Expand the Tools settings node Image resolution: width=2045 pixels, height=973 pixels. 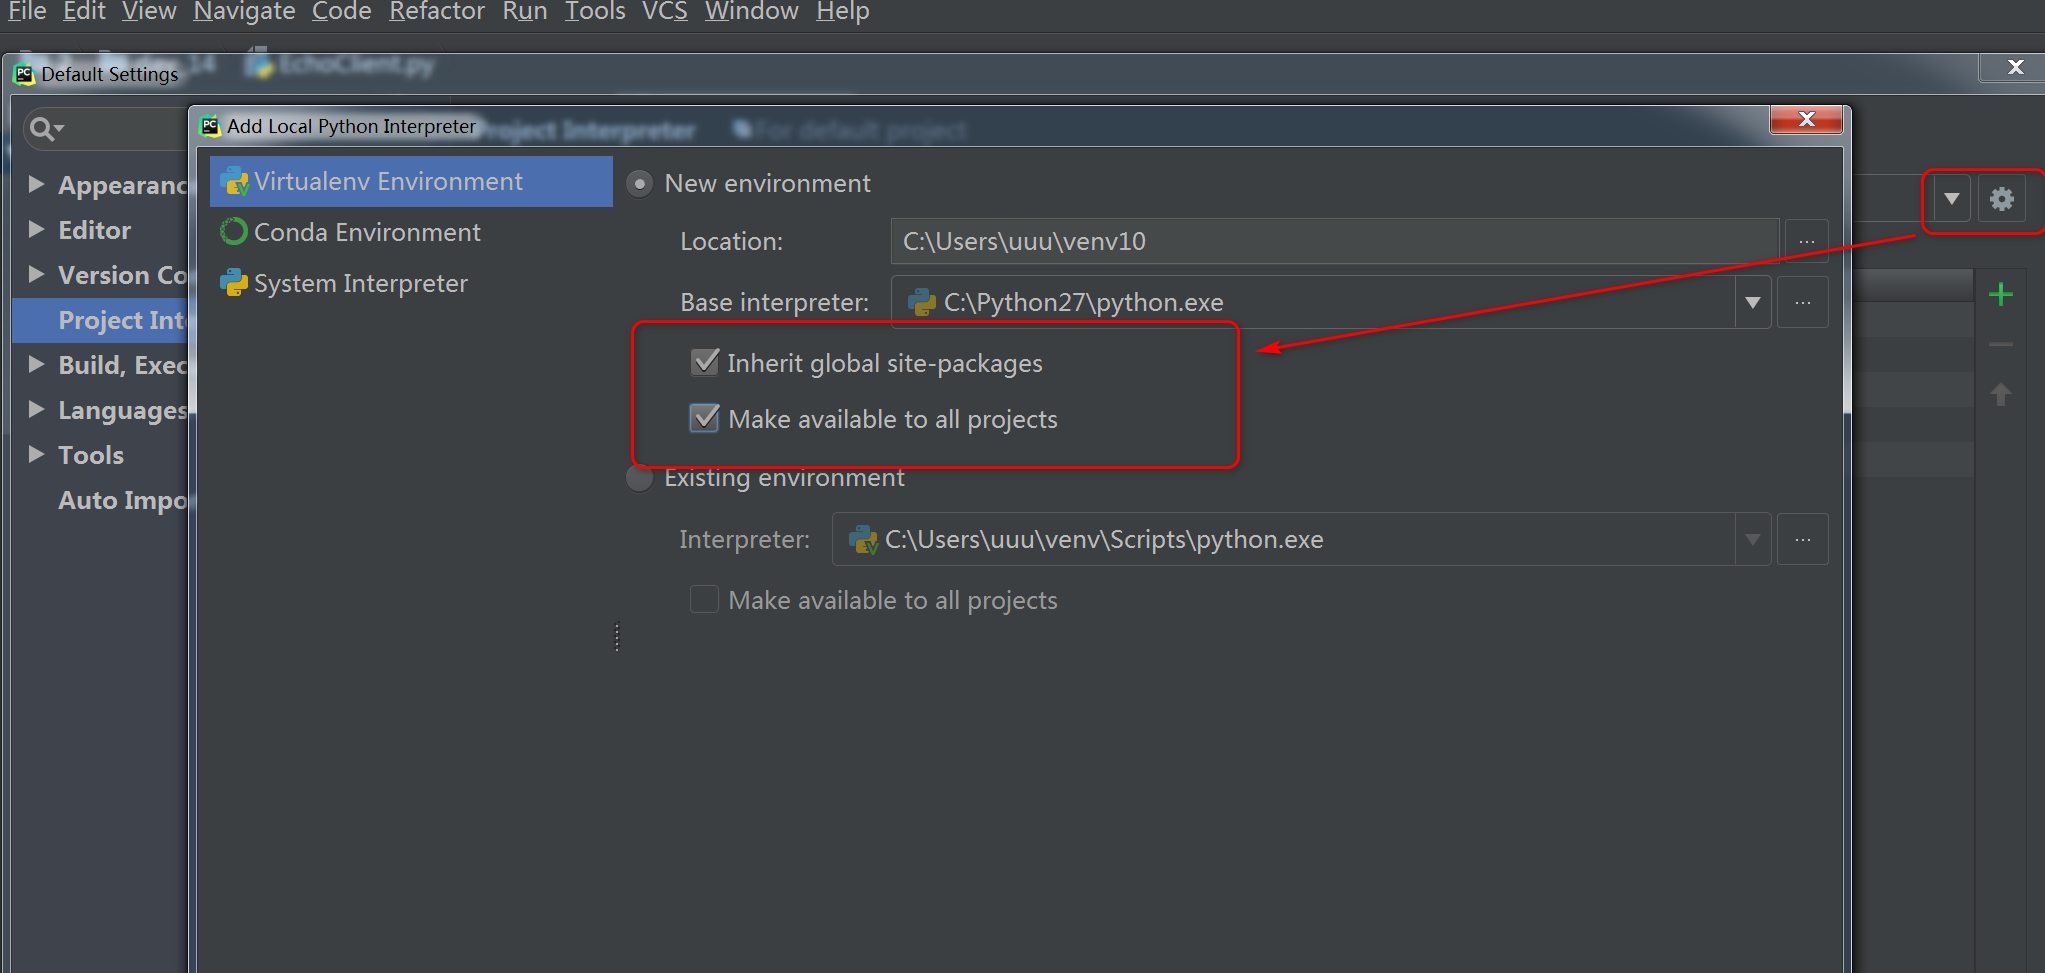tap(36, 454)
